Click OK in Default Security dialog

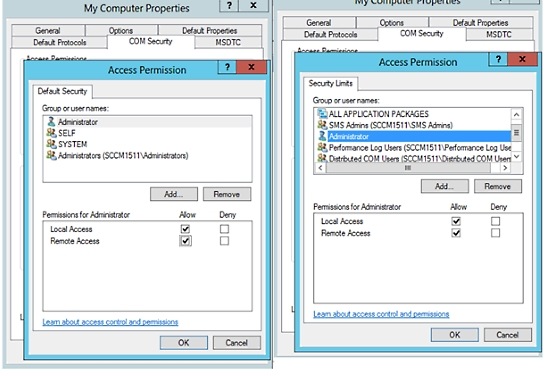click(184, 343)
